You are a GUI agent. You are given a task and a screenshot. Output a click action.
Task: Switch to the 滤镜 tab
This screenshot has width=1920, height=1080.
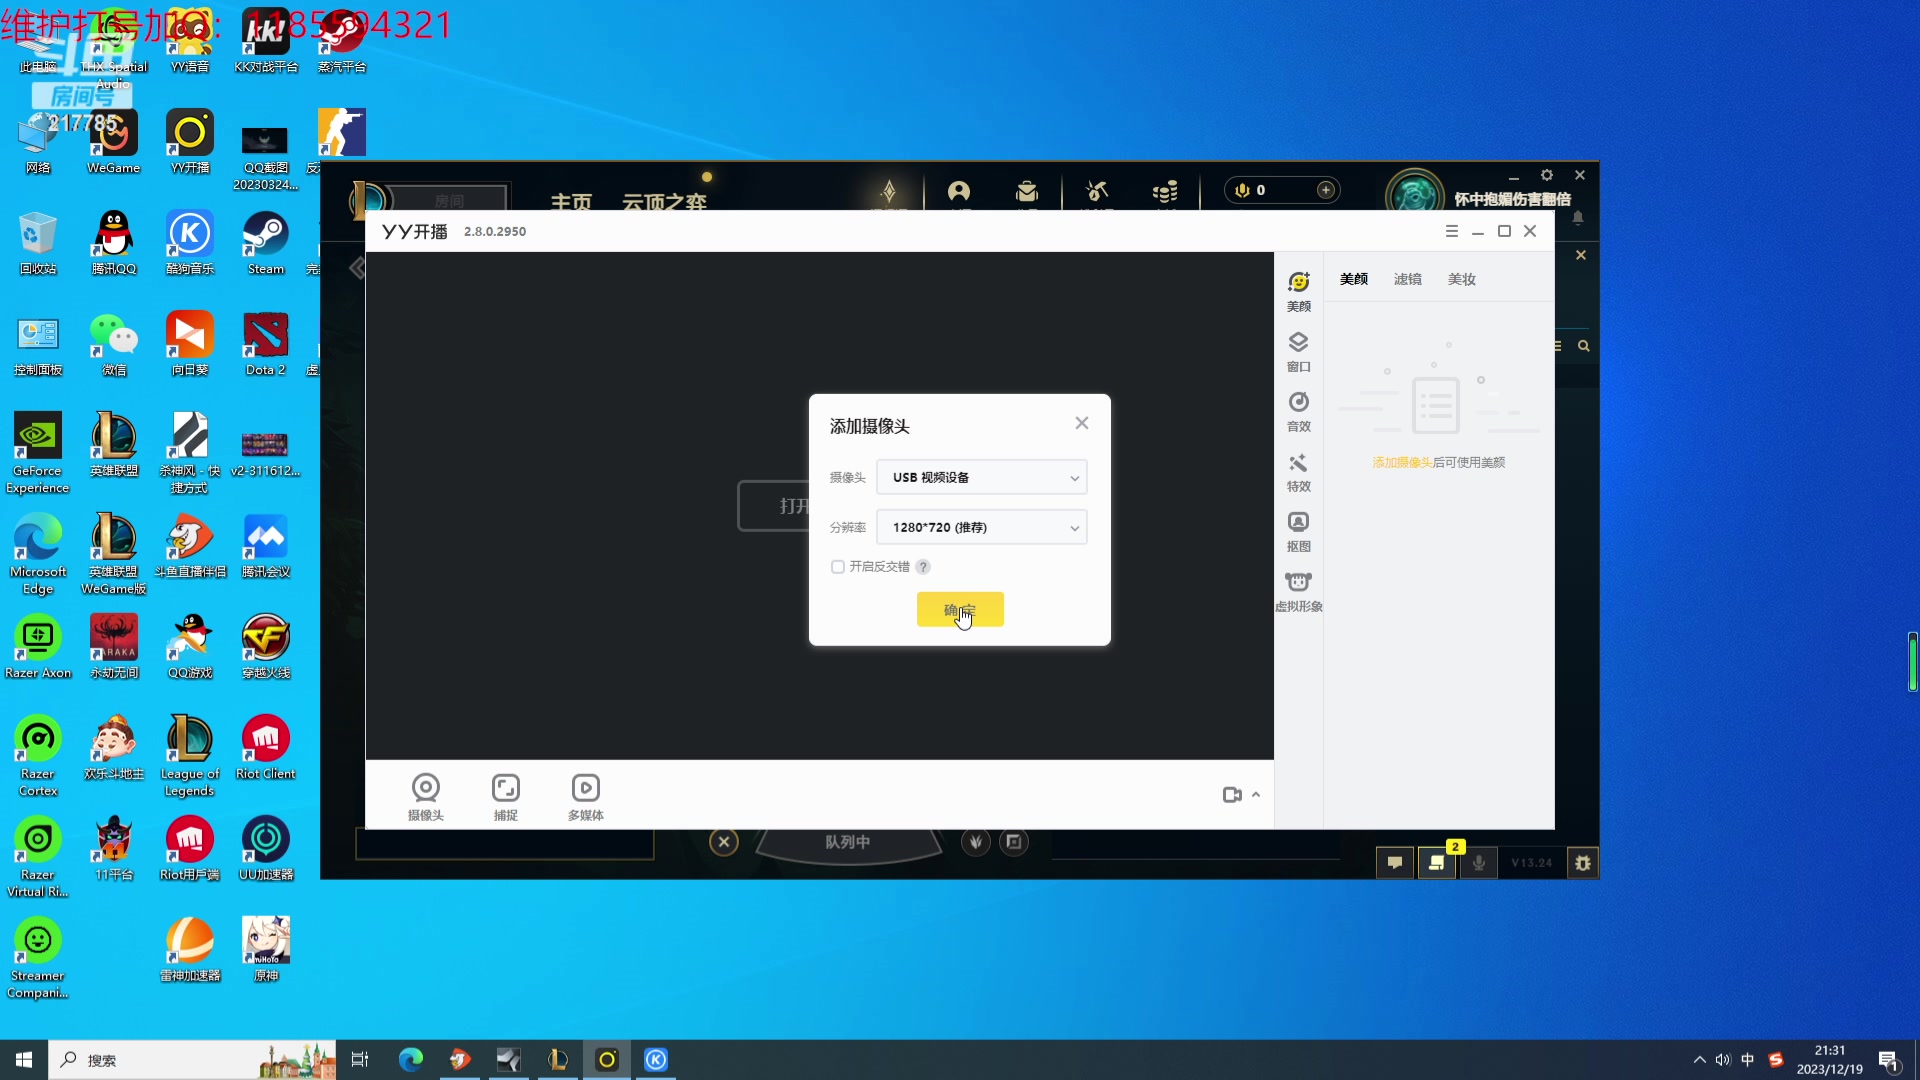pyautogui.click(x=1408, y=279)
